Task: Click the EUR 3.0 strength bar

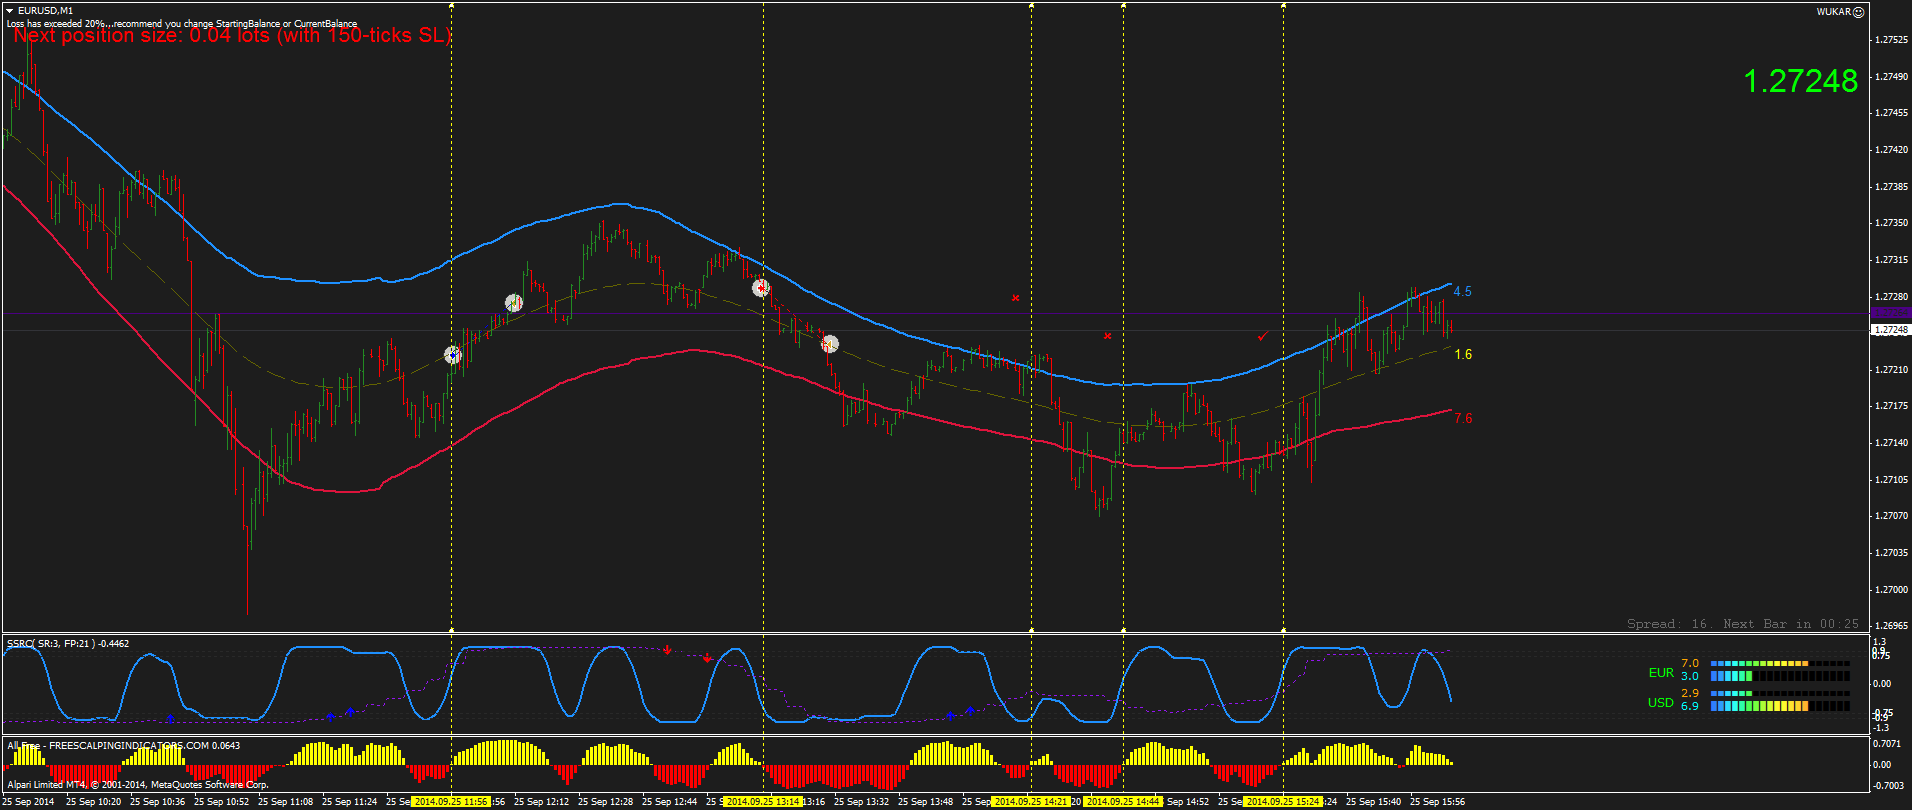Action: (x=1780, y=676)
